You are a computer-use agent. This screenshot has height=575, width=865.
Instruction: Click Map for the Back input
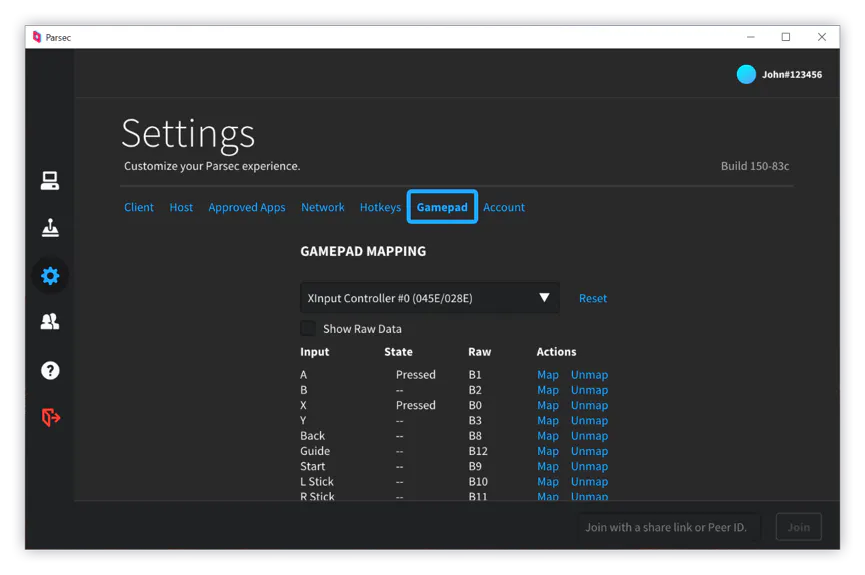(x=548, y=436)
